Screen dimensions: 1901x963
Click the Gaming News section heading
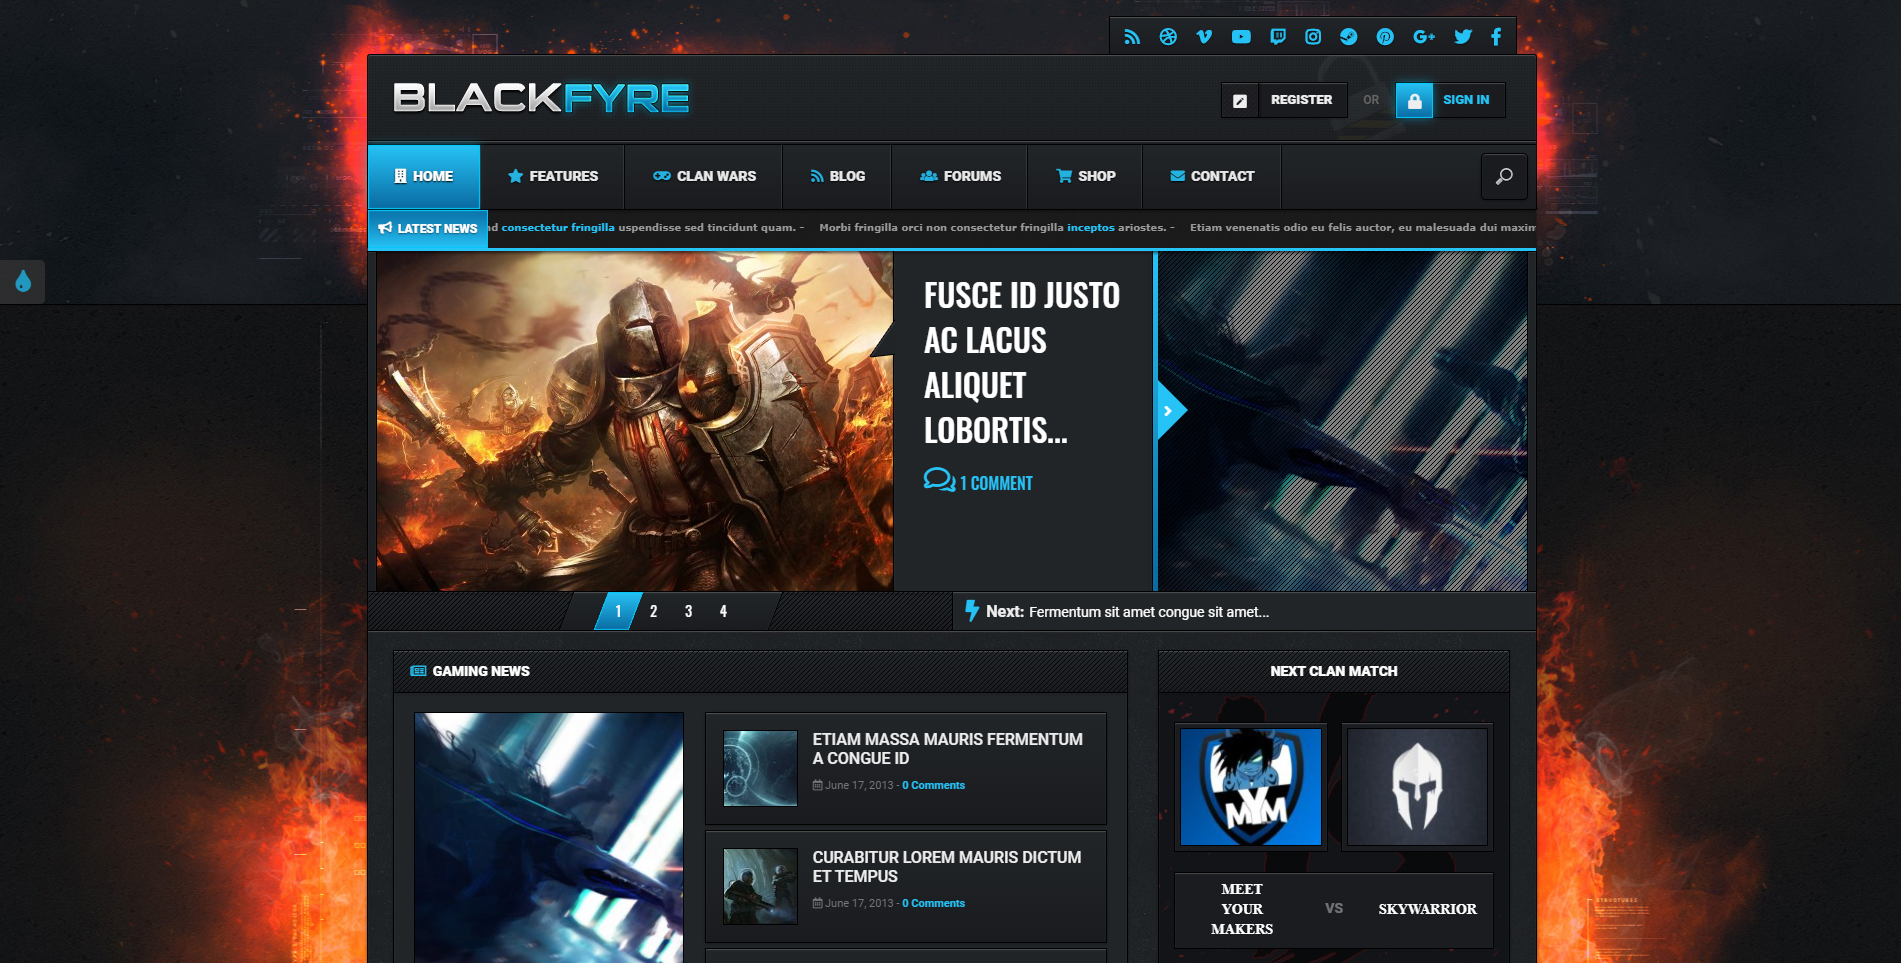click(x=481, y=671)
